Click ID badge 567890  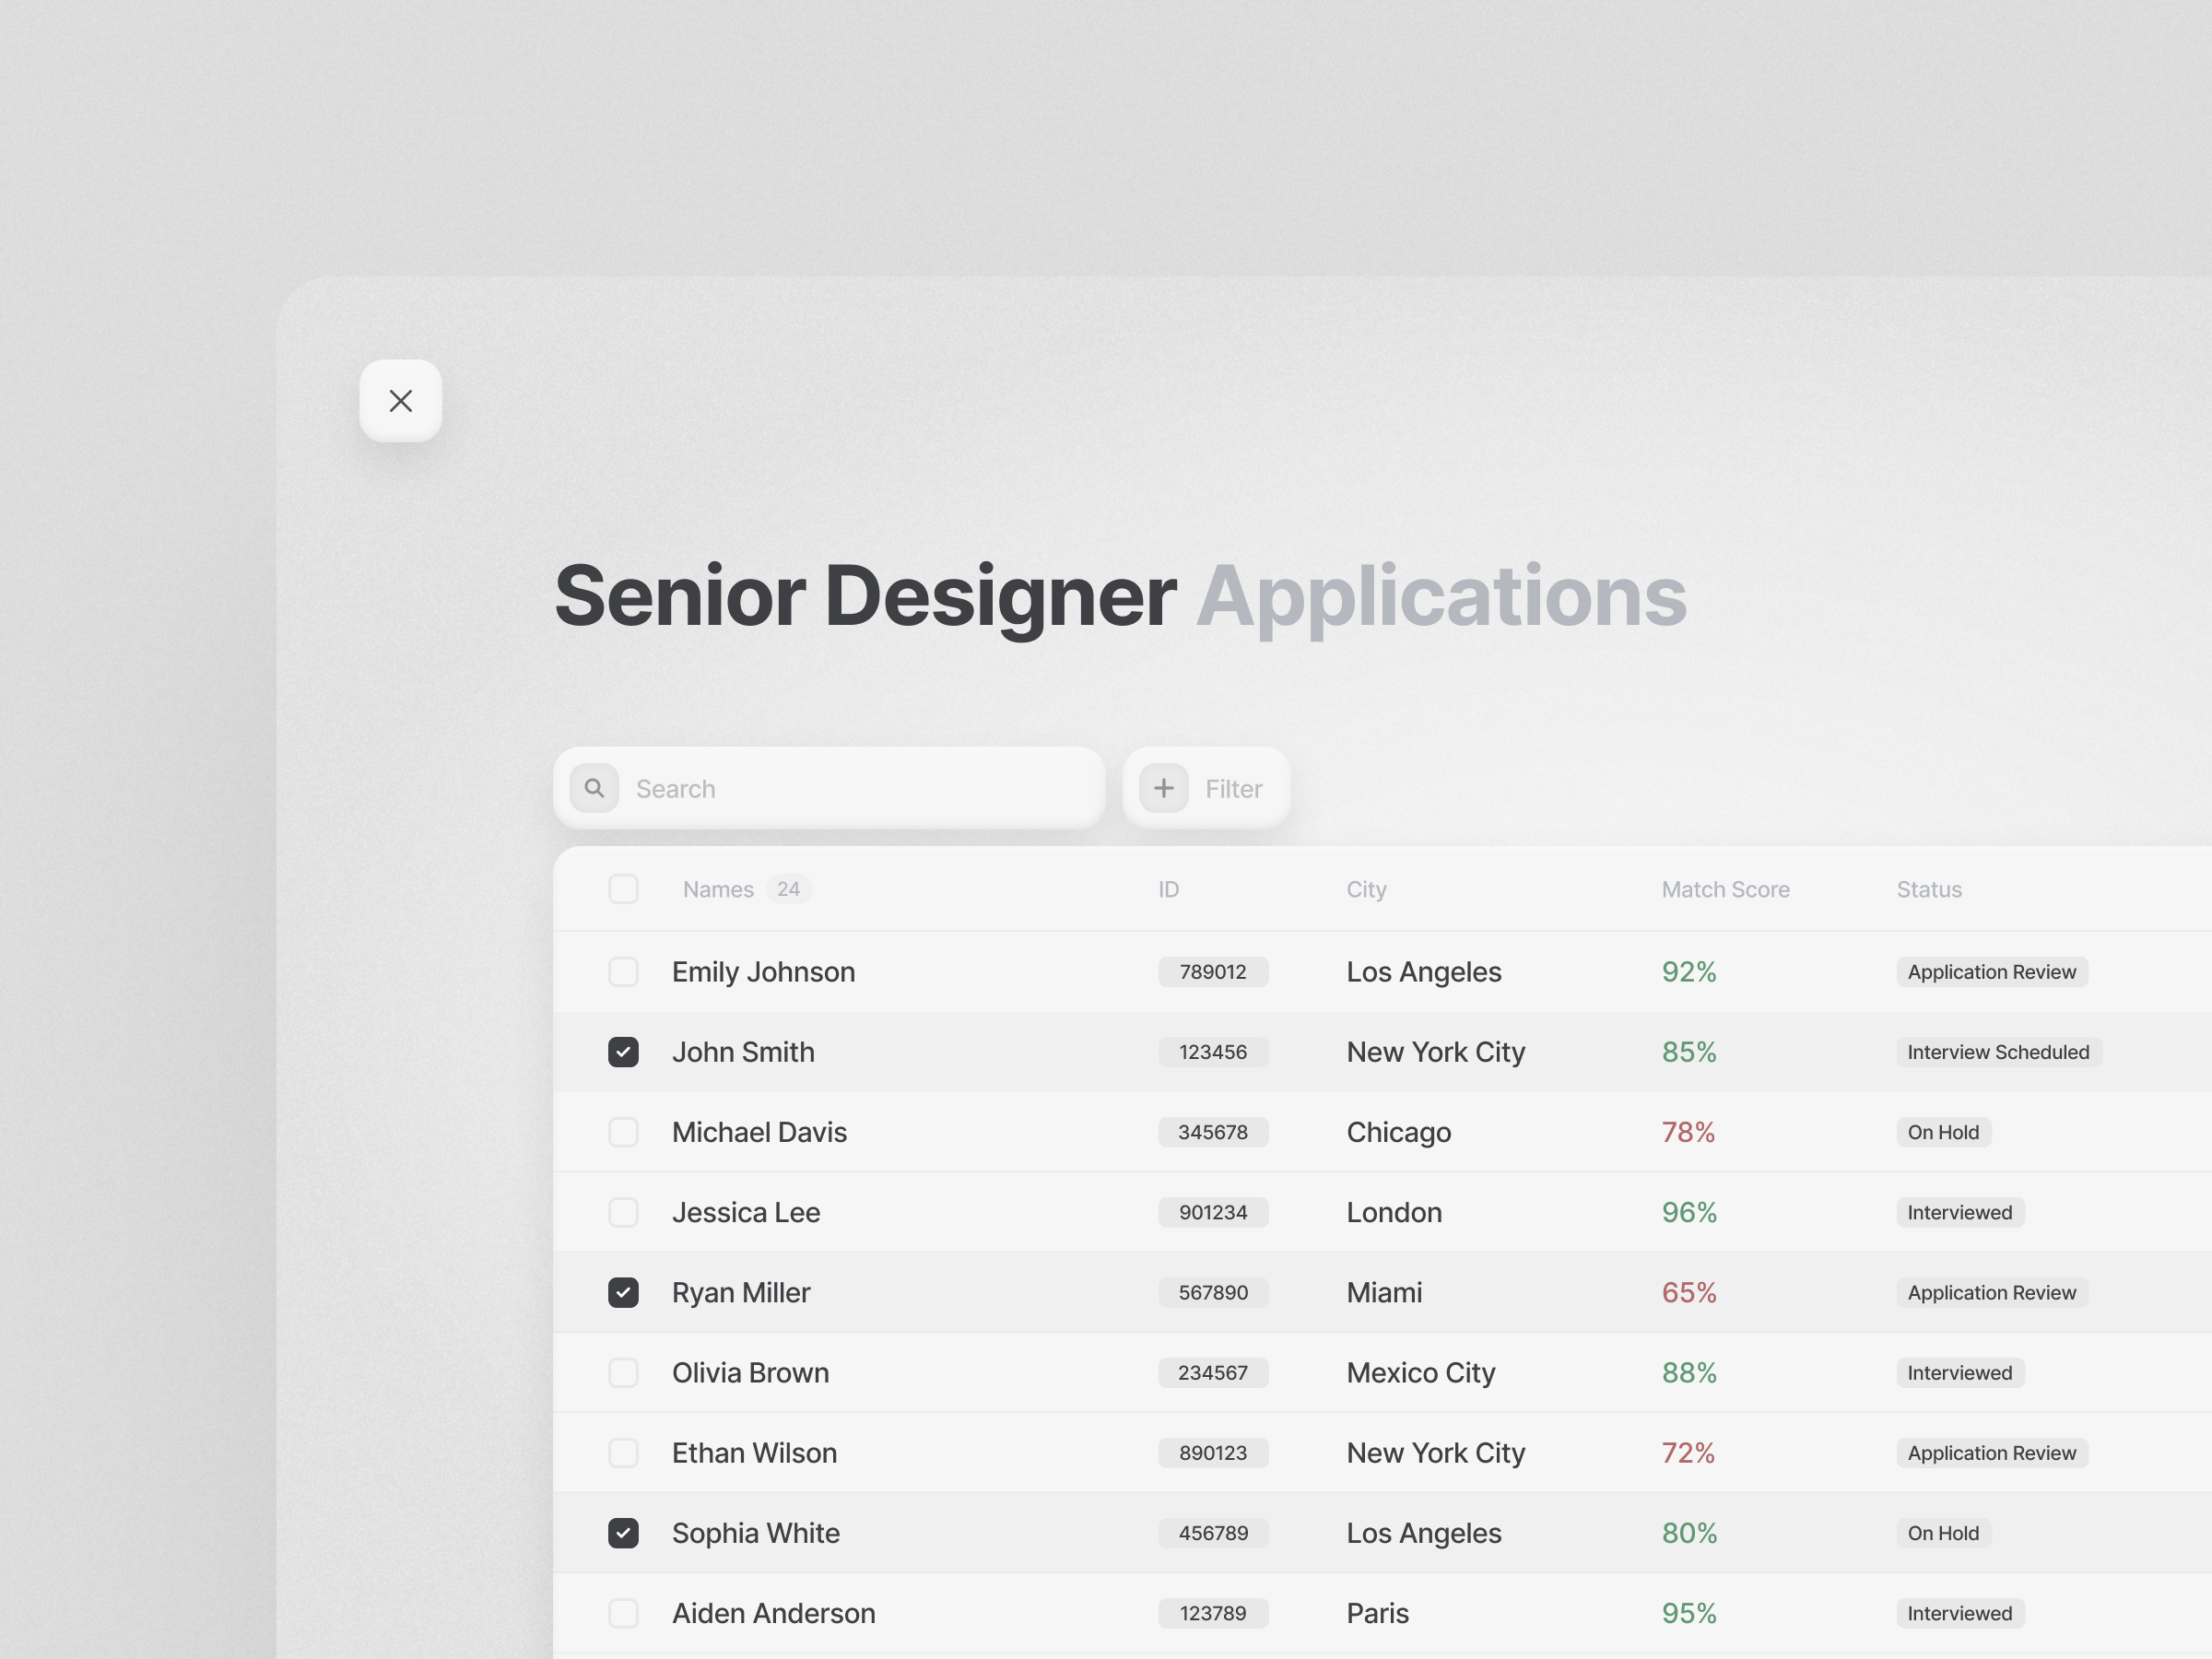tap(1213, 1292)
